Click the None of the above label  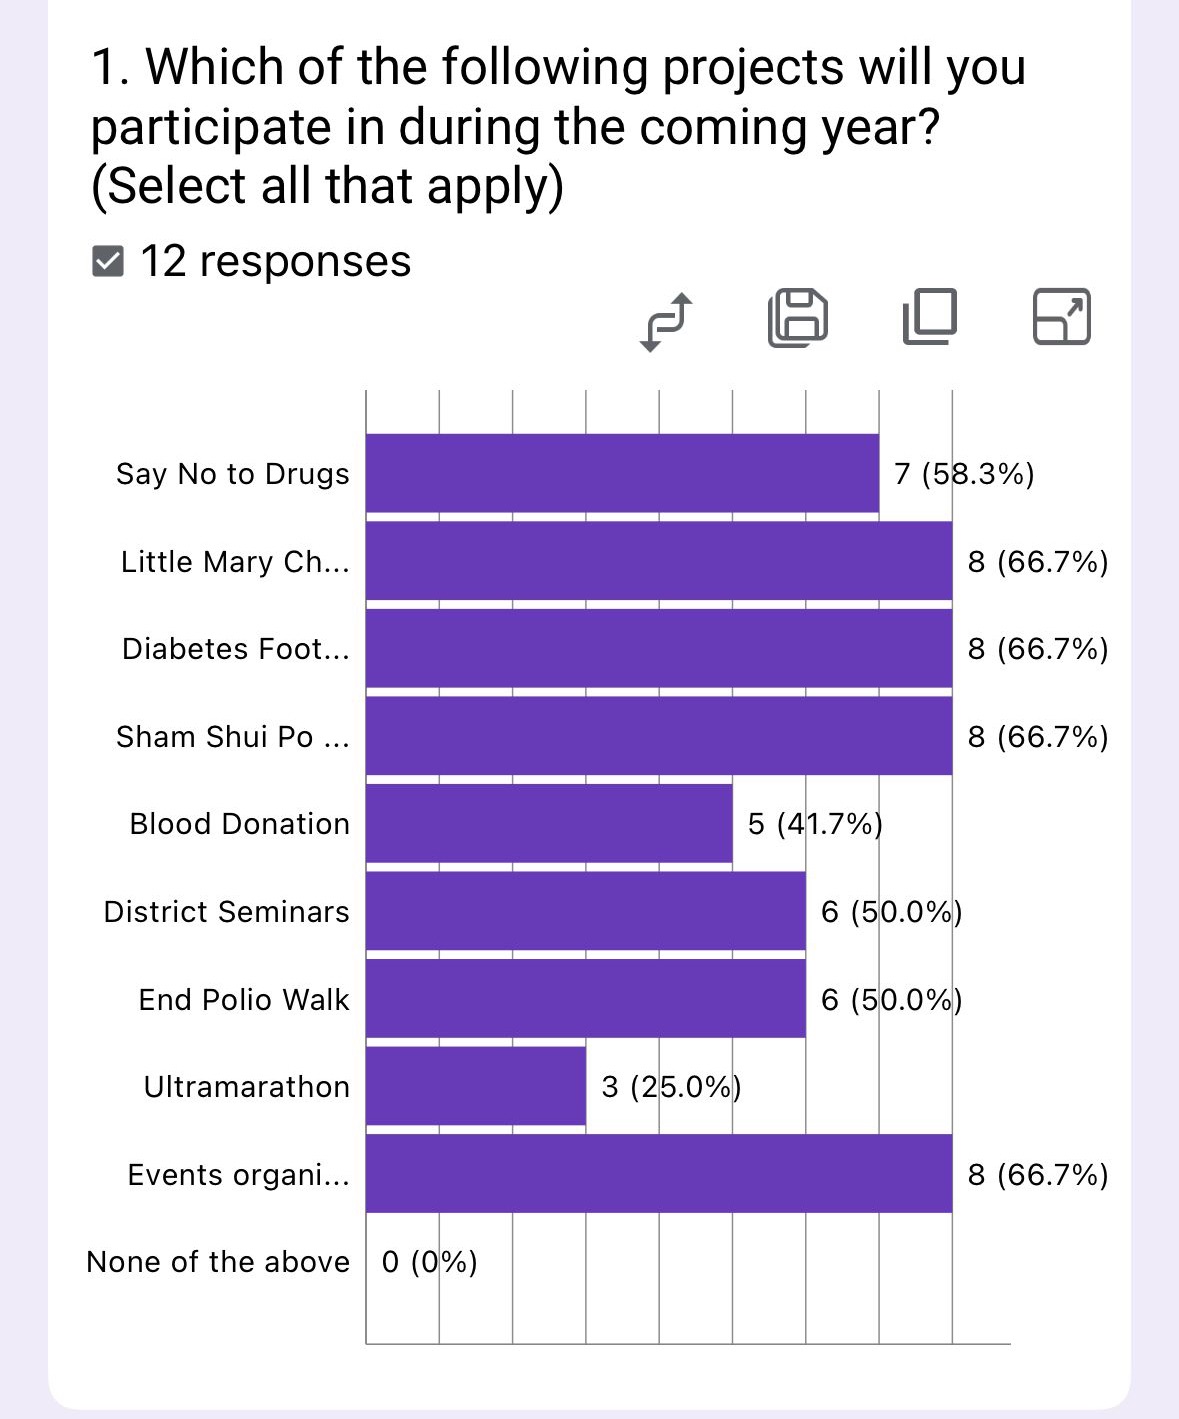pos(218,1262)
